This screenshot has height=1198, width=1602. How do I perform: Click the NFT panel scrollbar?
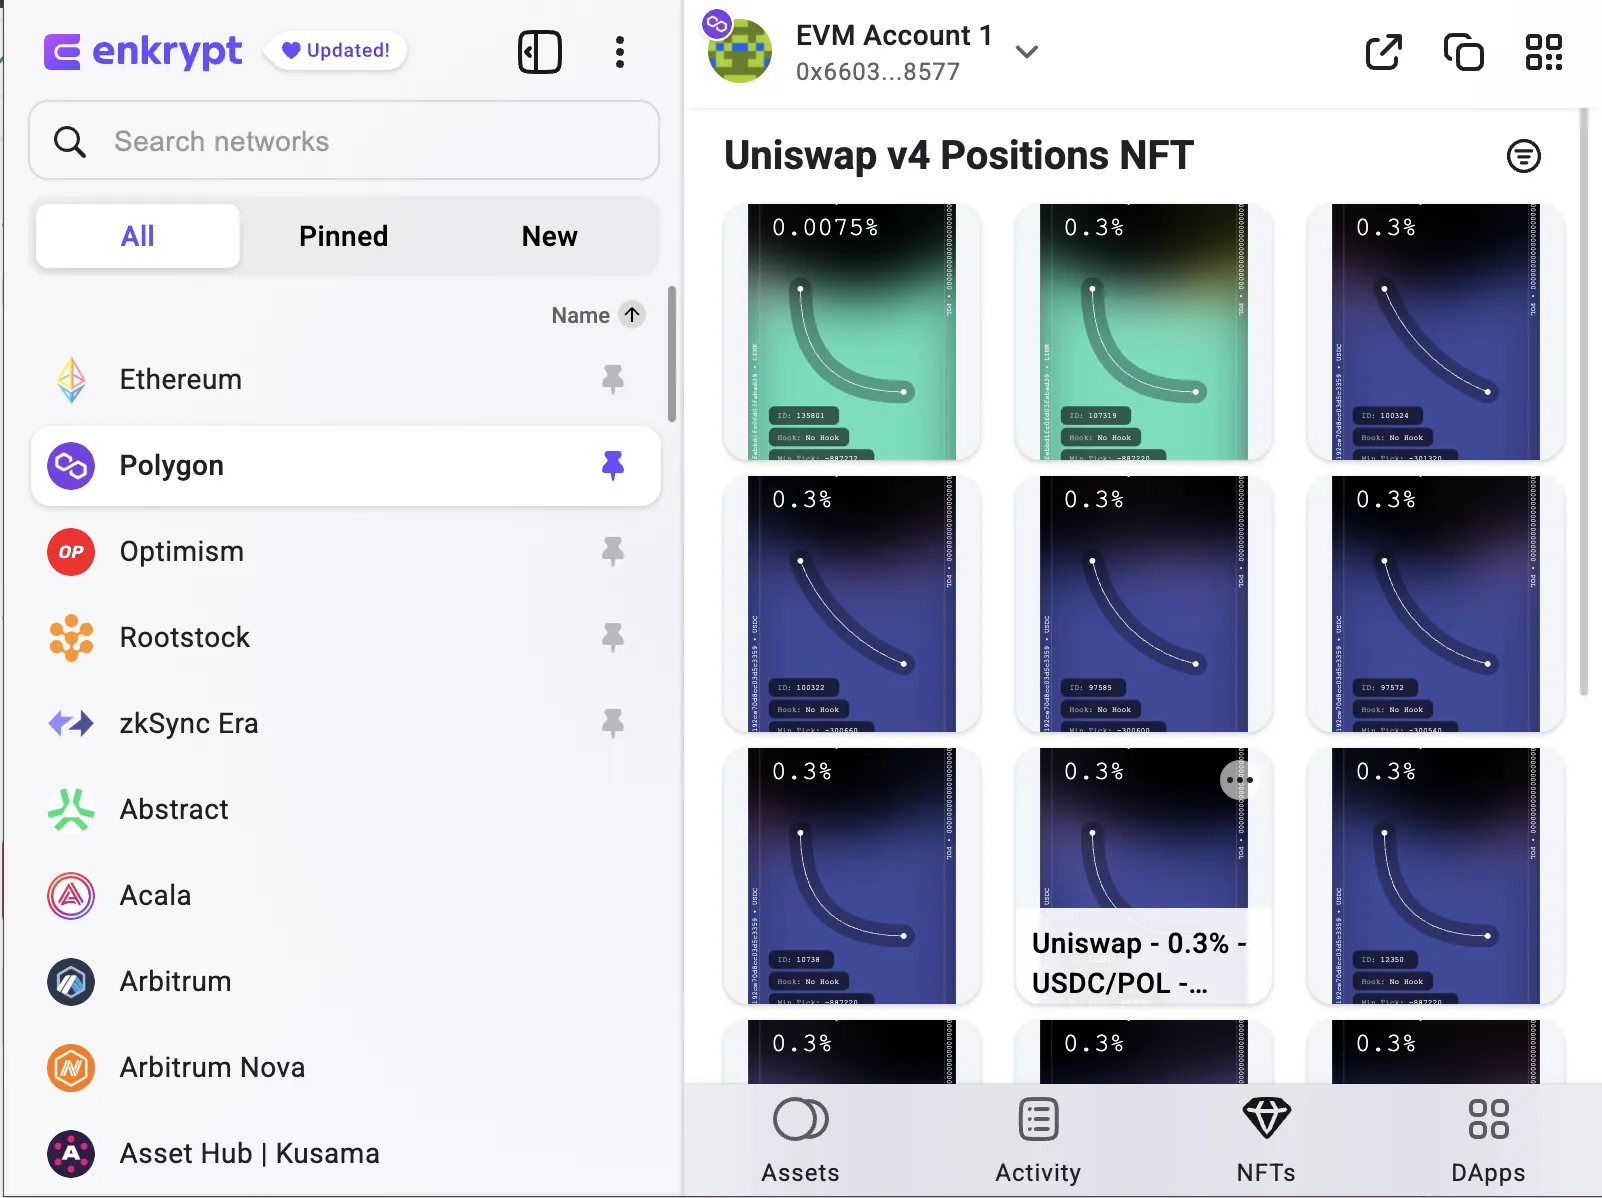[1583, 402]
